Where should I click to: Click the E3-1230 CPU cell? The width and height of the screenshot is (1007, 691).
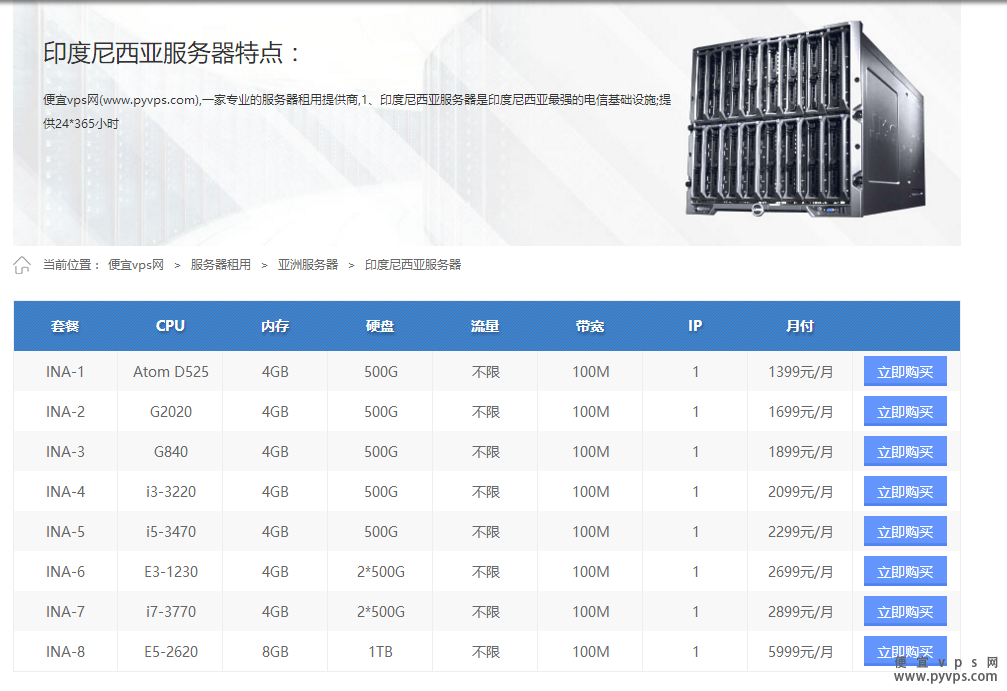coord(171,572)
